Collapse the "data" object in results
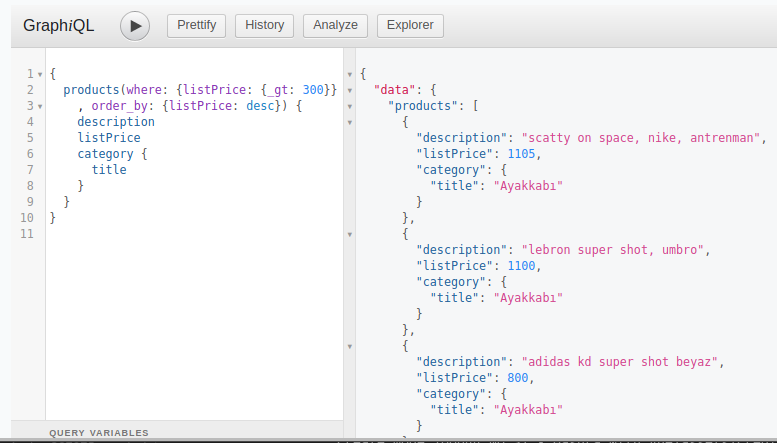This screenshot has width=777, height=443. pos(349,90)
